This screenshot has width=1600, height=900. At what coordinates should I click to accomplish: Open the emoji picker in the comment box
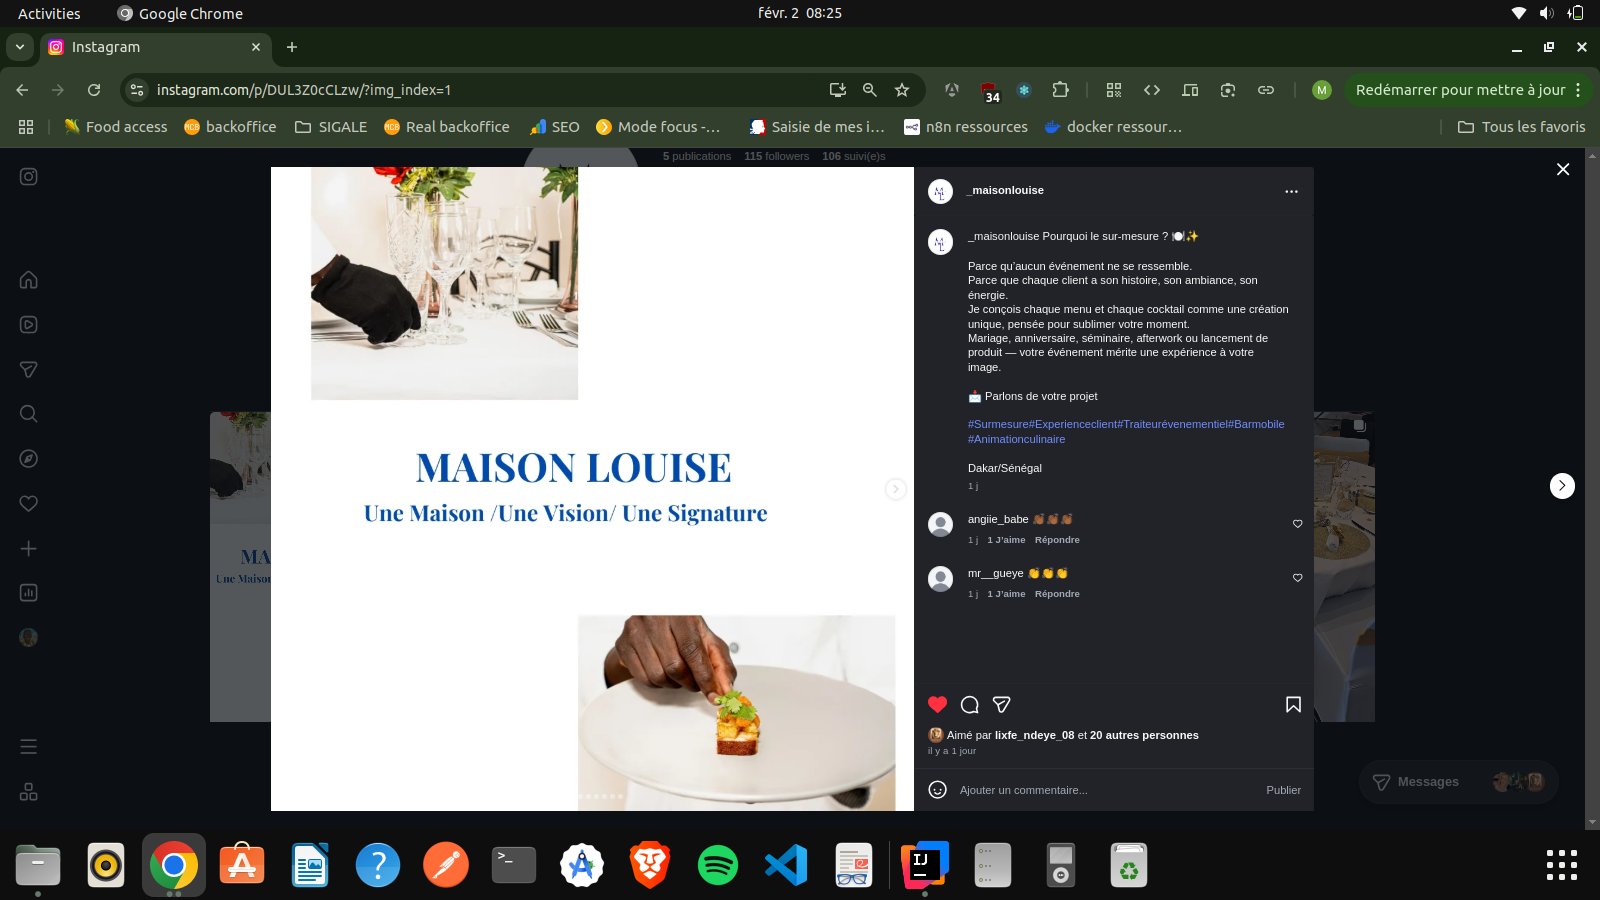pyautogui.click(x=937, y=790)
